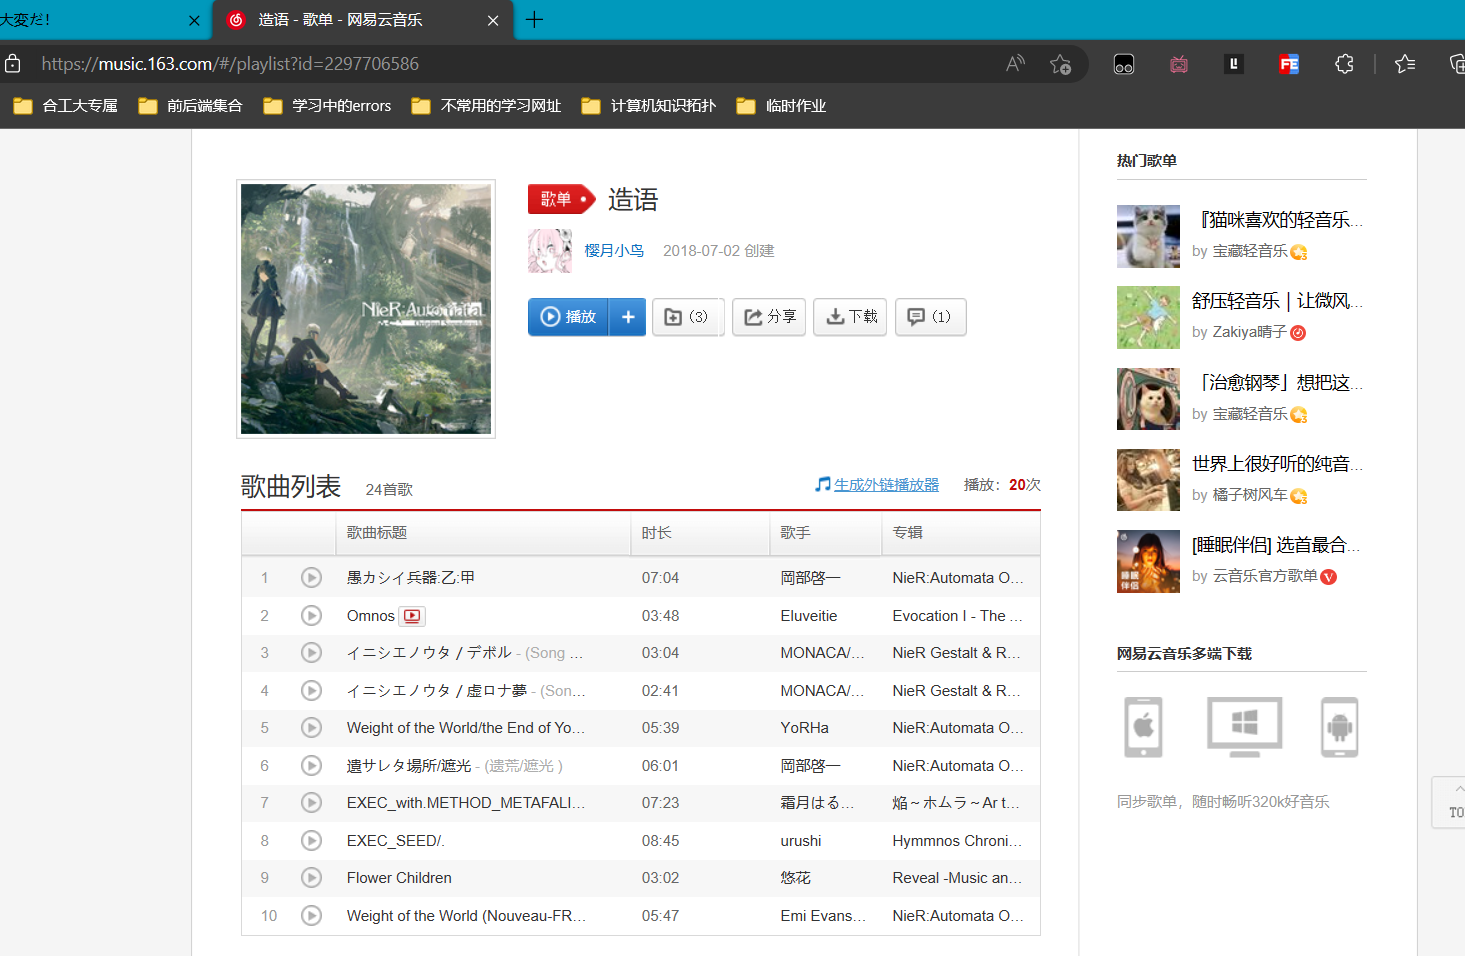
Task: Open a new browser tab
Action: [535, 20]
